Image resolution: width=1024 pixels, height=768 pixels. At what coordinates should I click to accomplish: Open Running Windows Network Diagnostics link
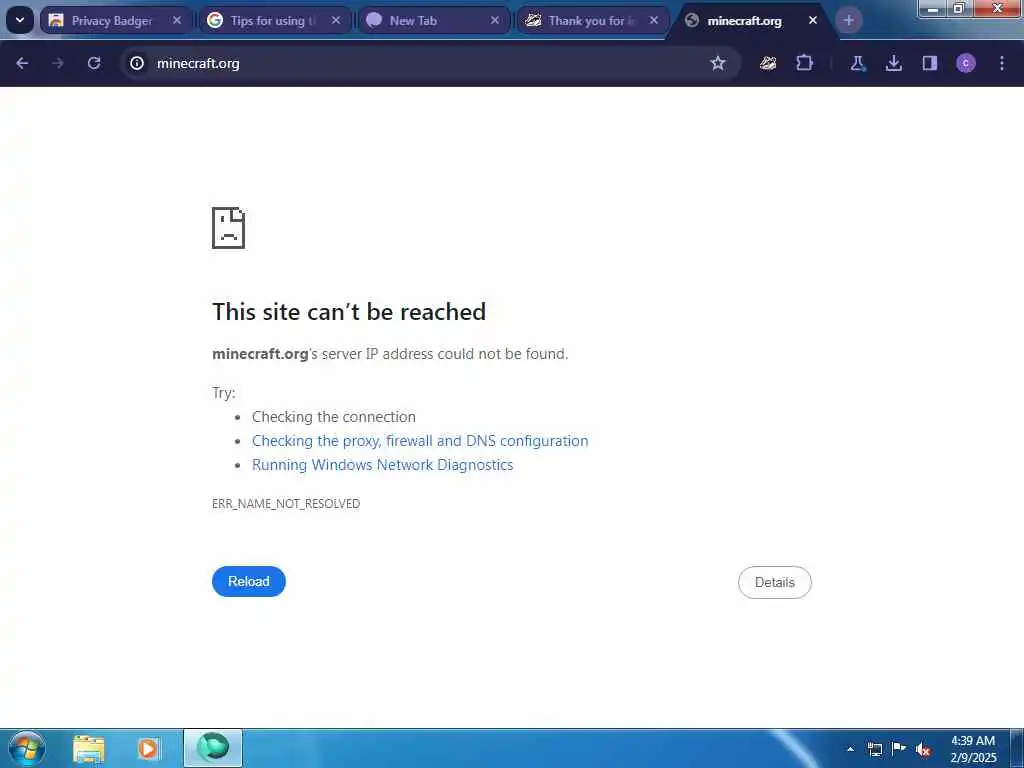coord(383,465)
